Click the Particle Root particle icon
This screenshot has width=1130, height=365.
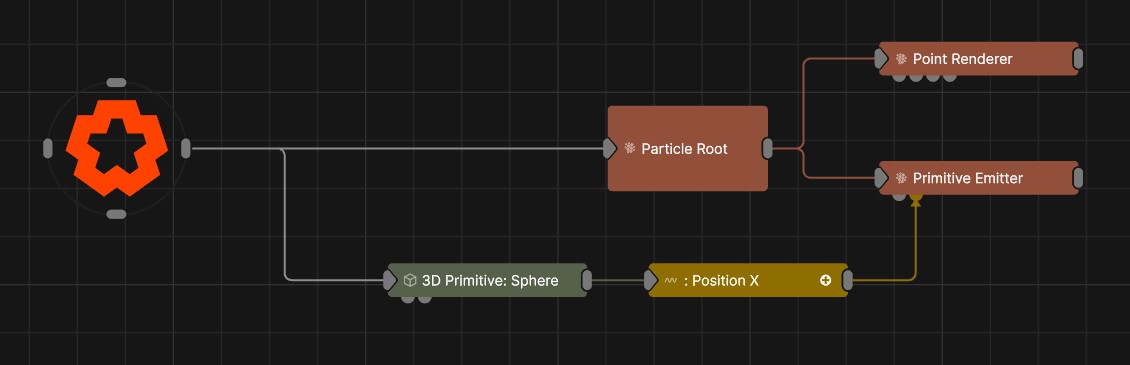click(630, 149)
